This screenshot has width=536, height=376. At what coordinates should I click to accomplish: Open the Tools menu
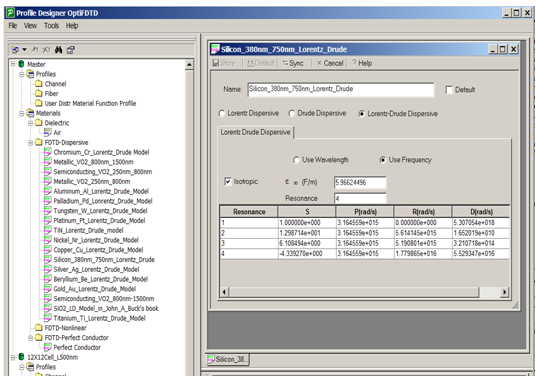pos(51,26)
